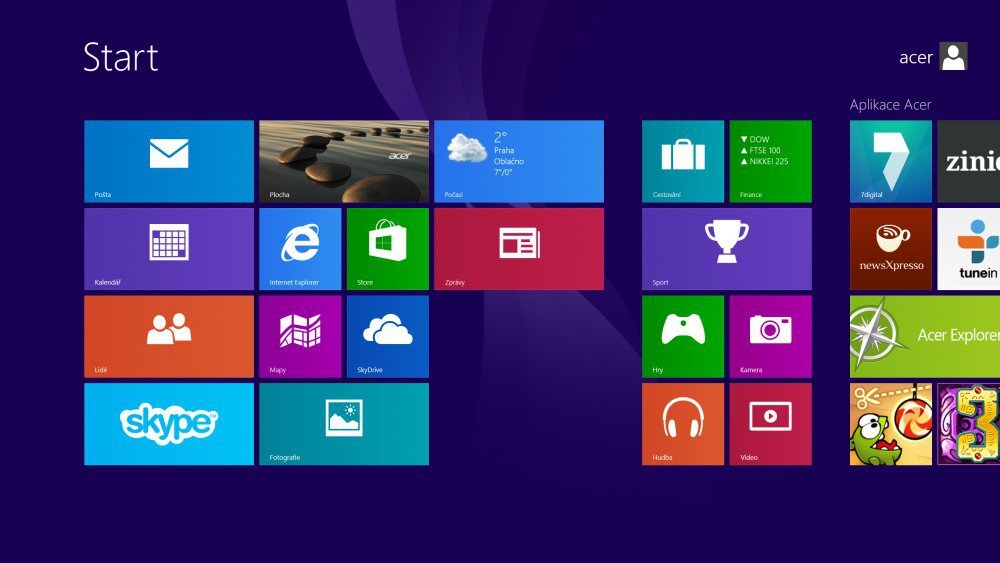Open Finance tile showing DOW index
The height and width of the screenshot is (563, 1000).
coord(770,161)
